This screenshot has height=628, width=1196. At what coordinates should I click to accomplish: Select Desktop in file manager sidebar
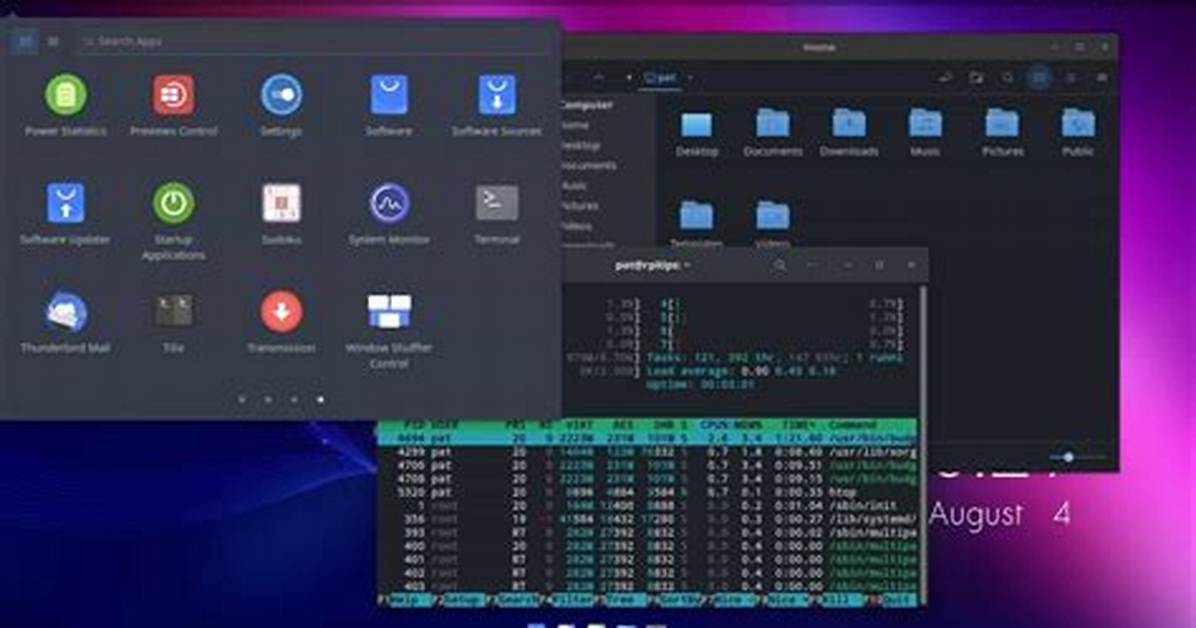pos(580,145)
